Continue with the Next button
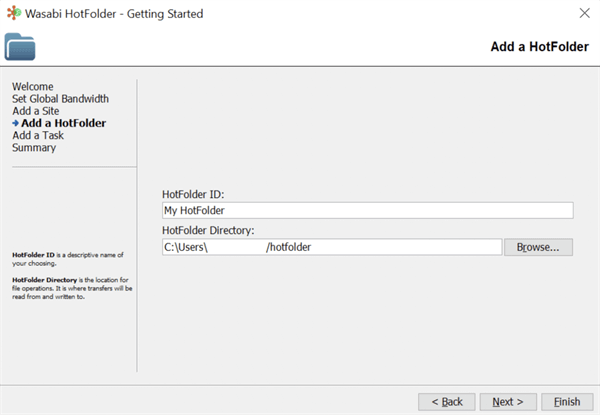This screenshot has width=600, height=415. tap(508, 402)
